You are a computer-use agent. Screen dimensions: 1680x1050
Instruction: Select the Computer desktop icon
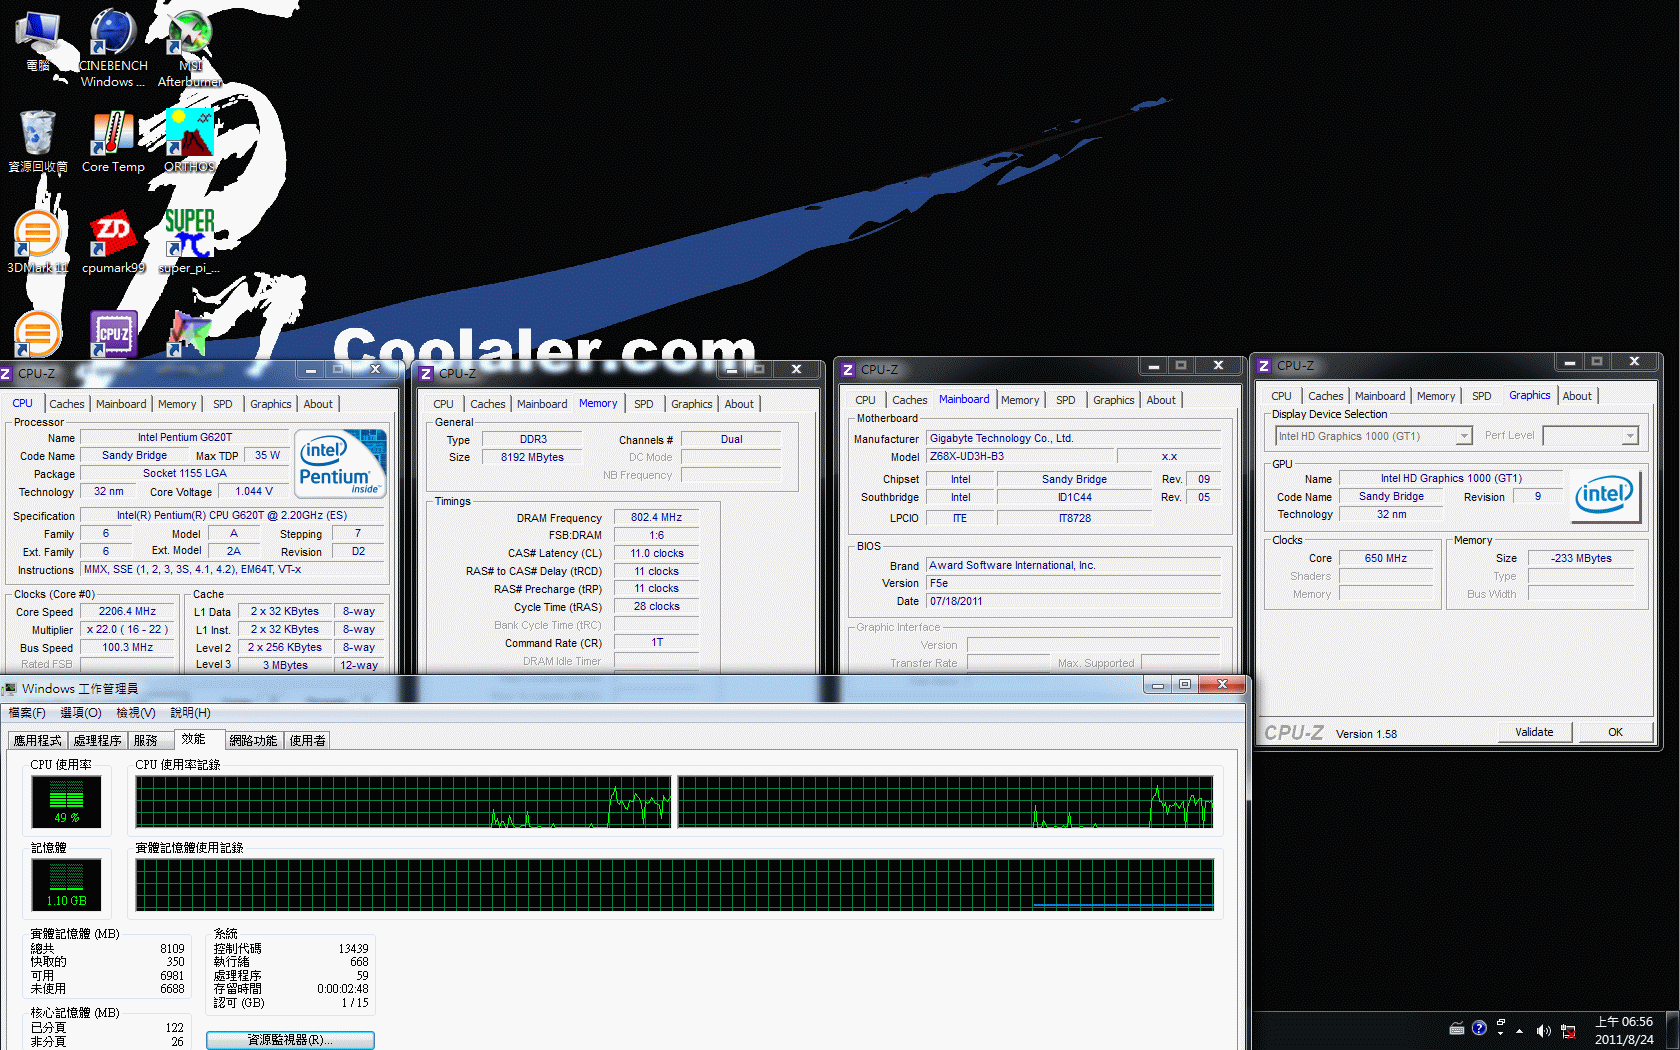[37, 41]
